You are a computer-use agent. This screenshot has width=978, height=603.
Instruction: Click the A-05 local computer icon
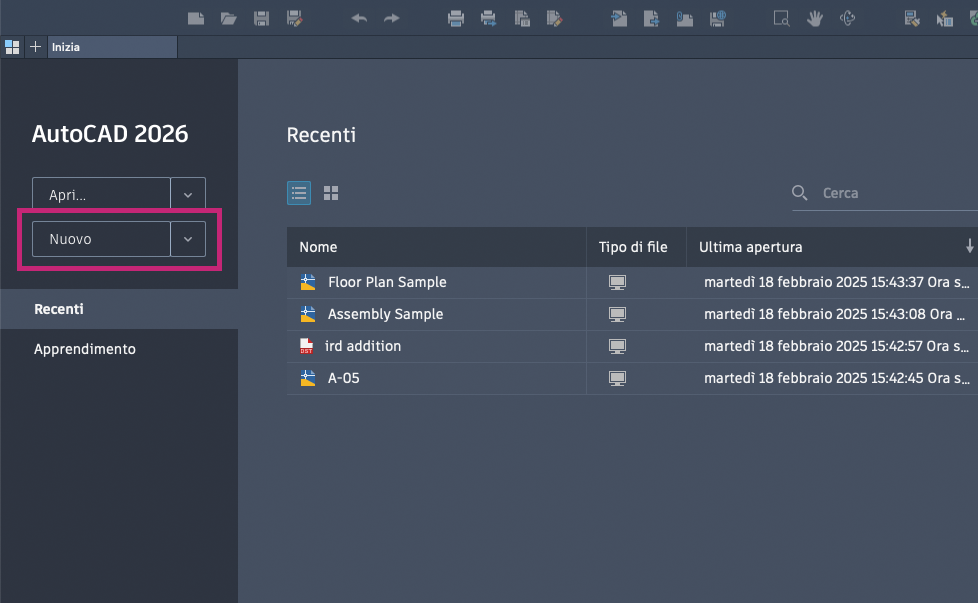point(617,379)
